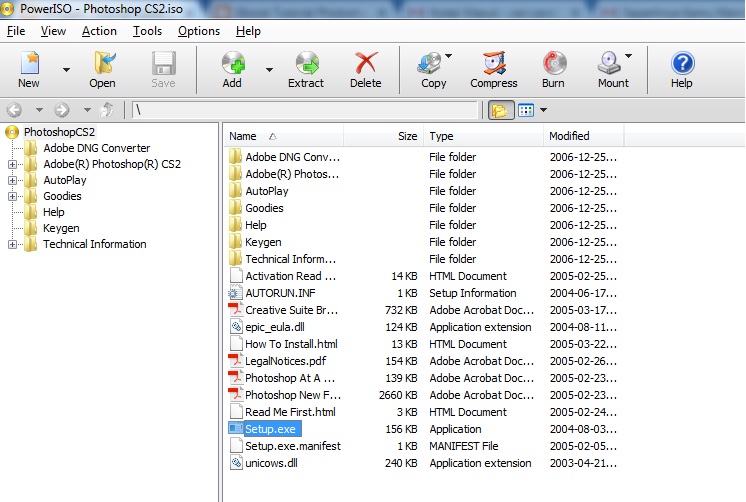Compress the image with Compress icon
The width and height of the screenshot is (746, 502).
point(494,63)
